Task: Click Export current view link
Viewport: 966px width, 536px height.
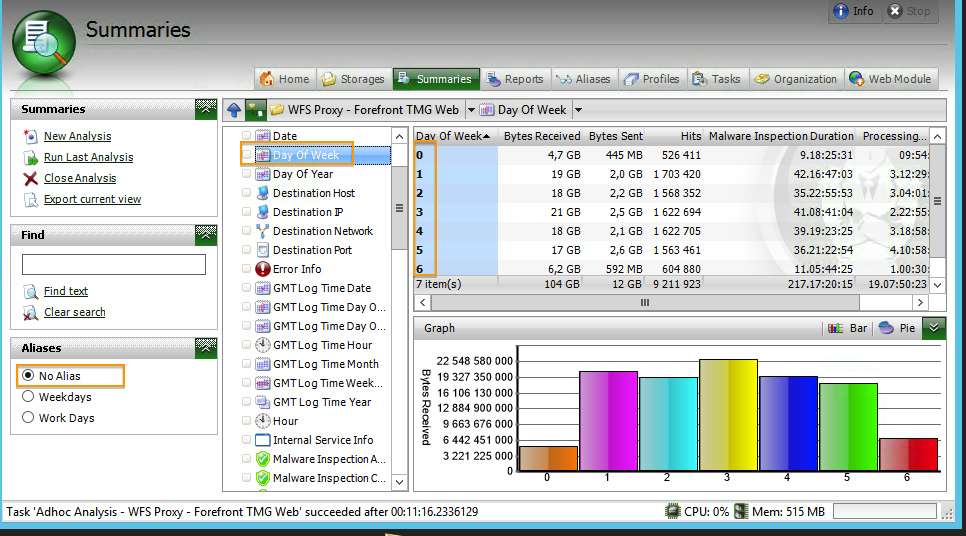Action: [92, 199]
